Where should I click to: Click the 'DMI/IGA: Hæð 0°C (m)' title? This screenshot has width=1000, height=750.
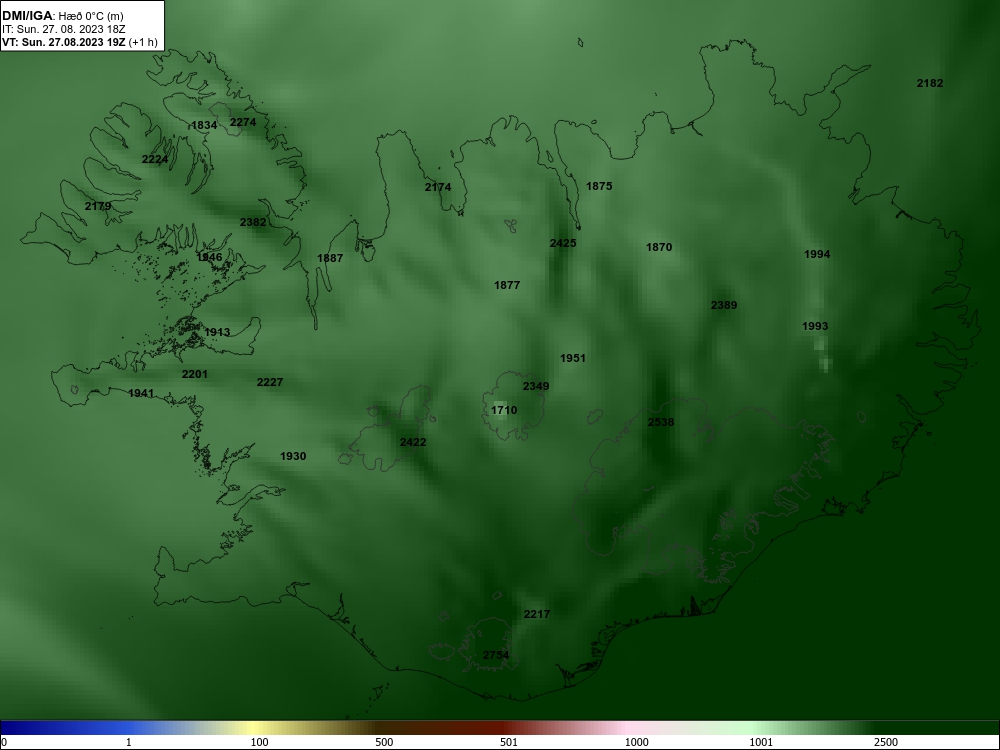click(x=62, y=16)
